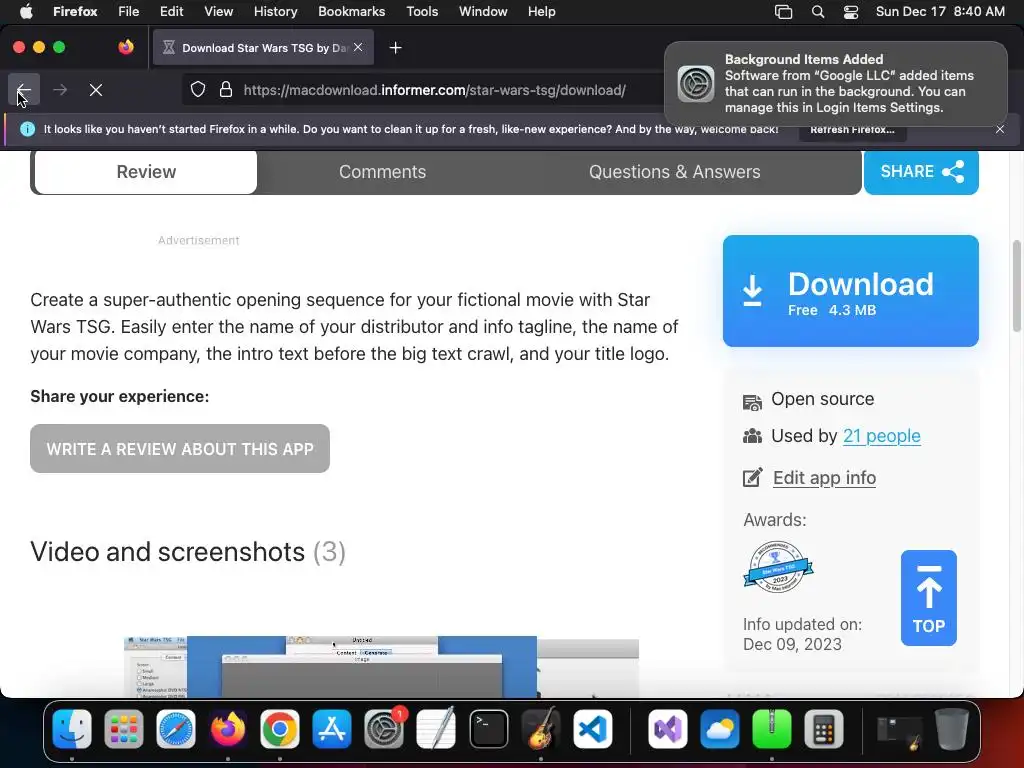Click the tracking protection shield icon
Screen dimensions: 1024x768
(198, 89)
